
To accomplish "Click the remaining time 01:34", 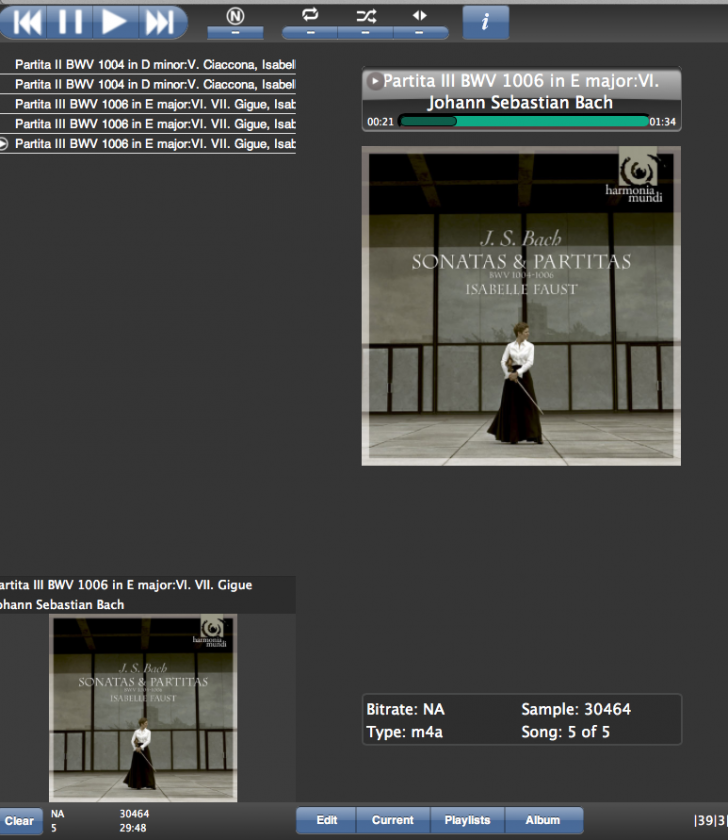I will pyautogui.click(x=663, y=122).
